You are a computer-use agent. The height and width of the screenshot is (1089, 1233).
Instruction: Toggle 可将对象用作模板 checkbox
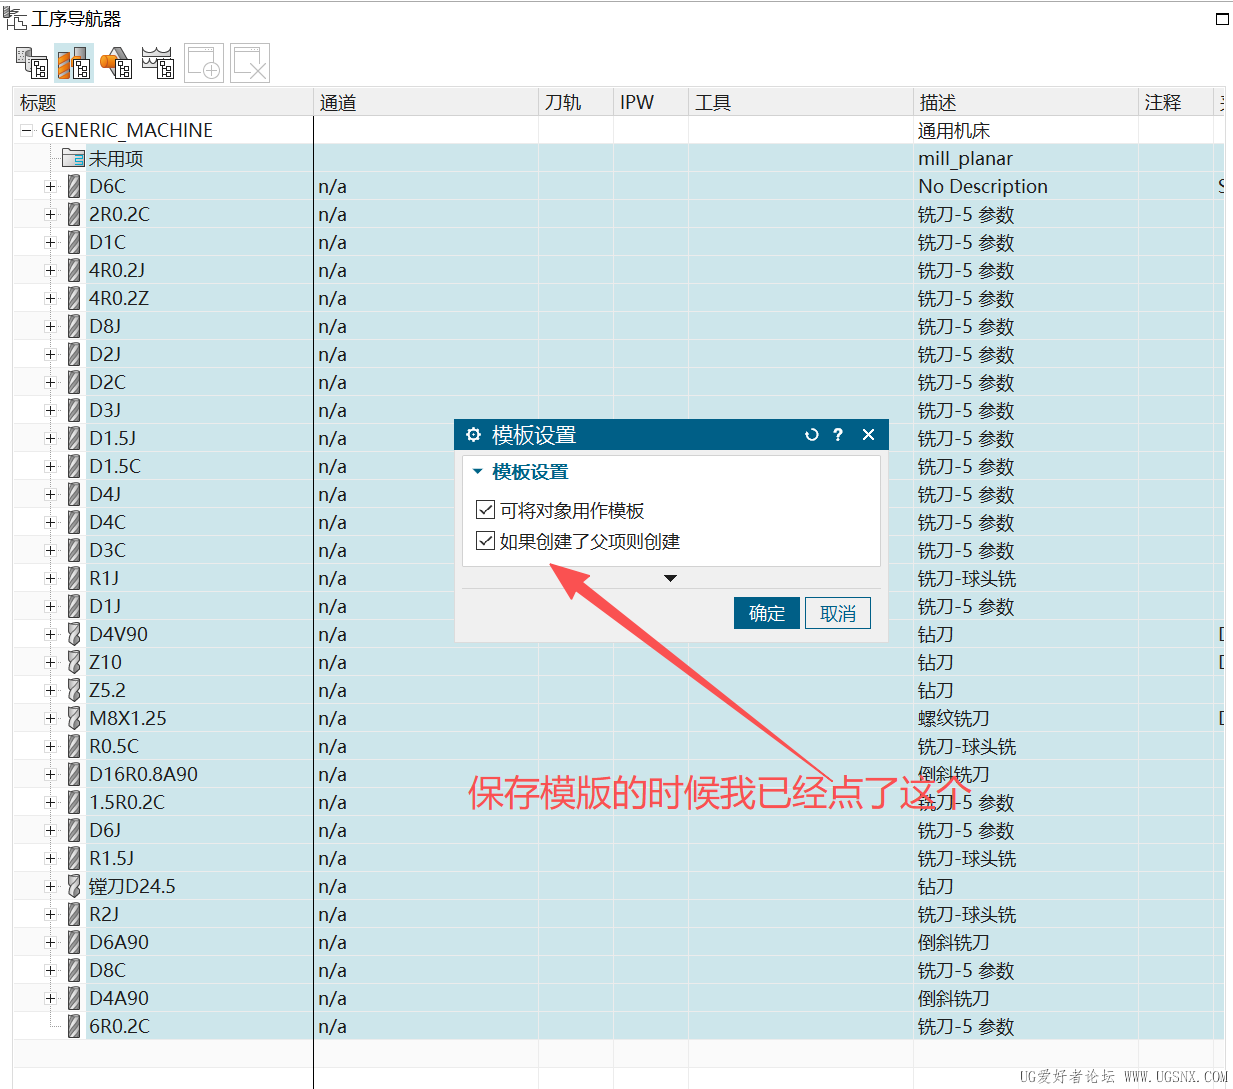tap(486, 510)
